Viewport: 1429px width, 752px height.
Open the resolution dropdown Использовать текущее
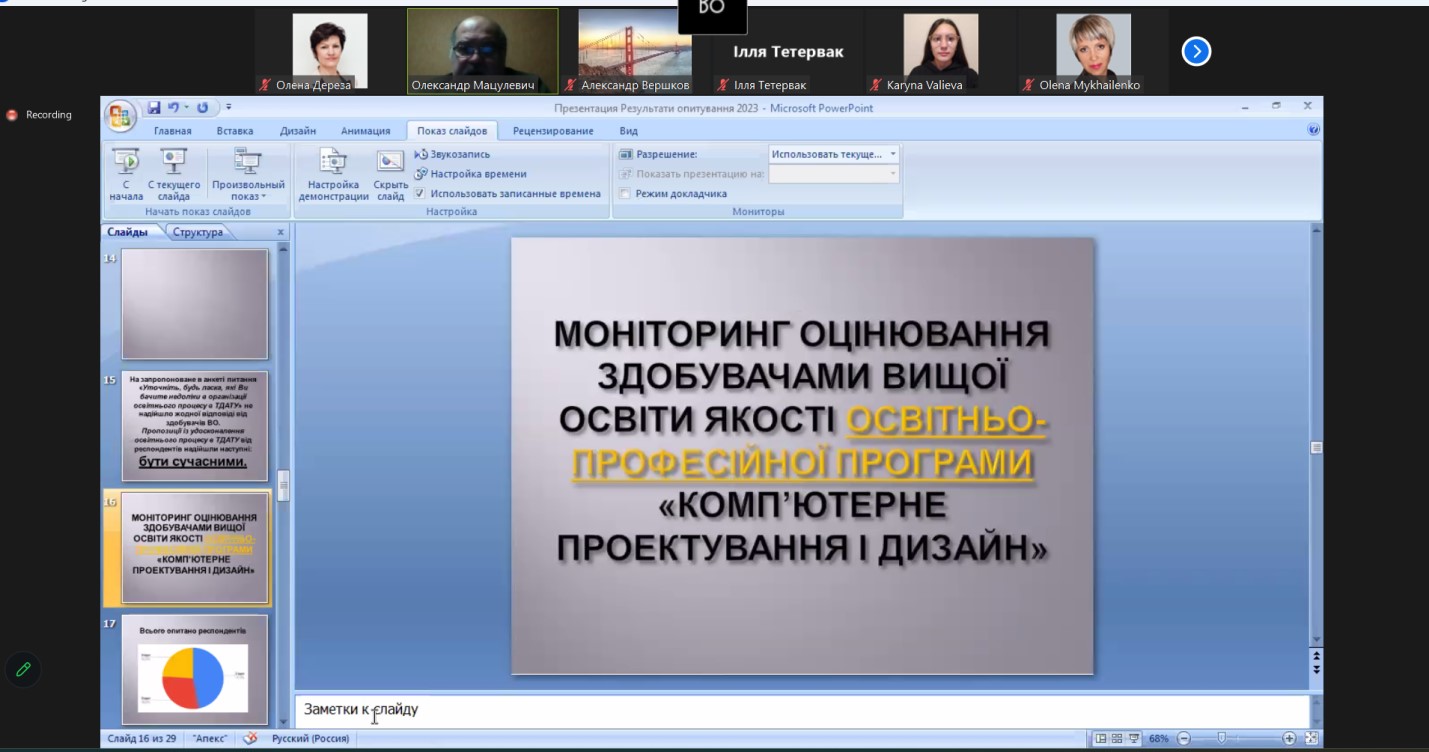(x=893, y=153)
